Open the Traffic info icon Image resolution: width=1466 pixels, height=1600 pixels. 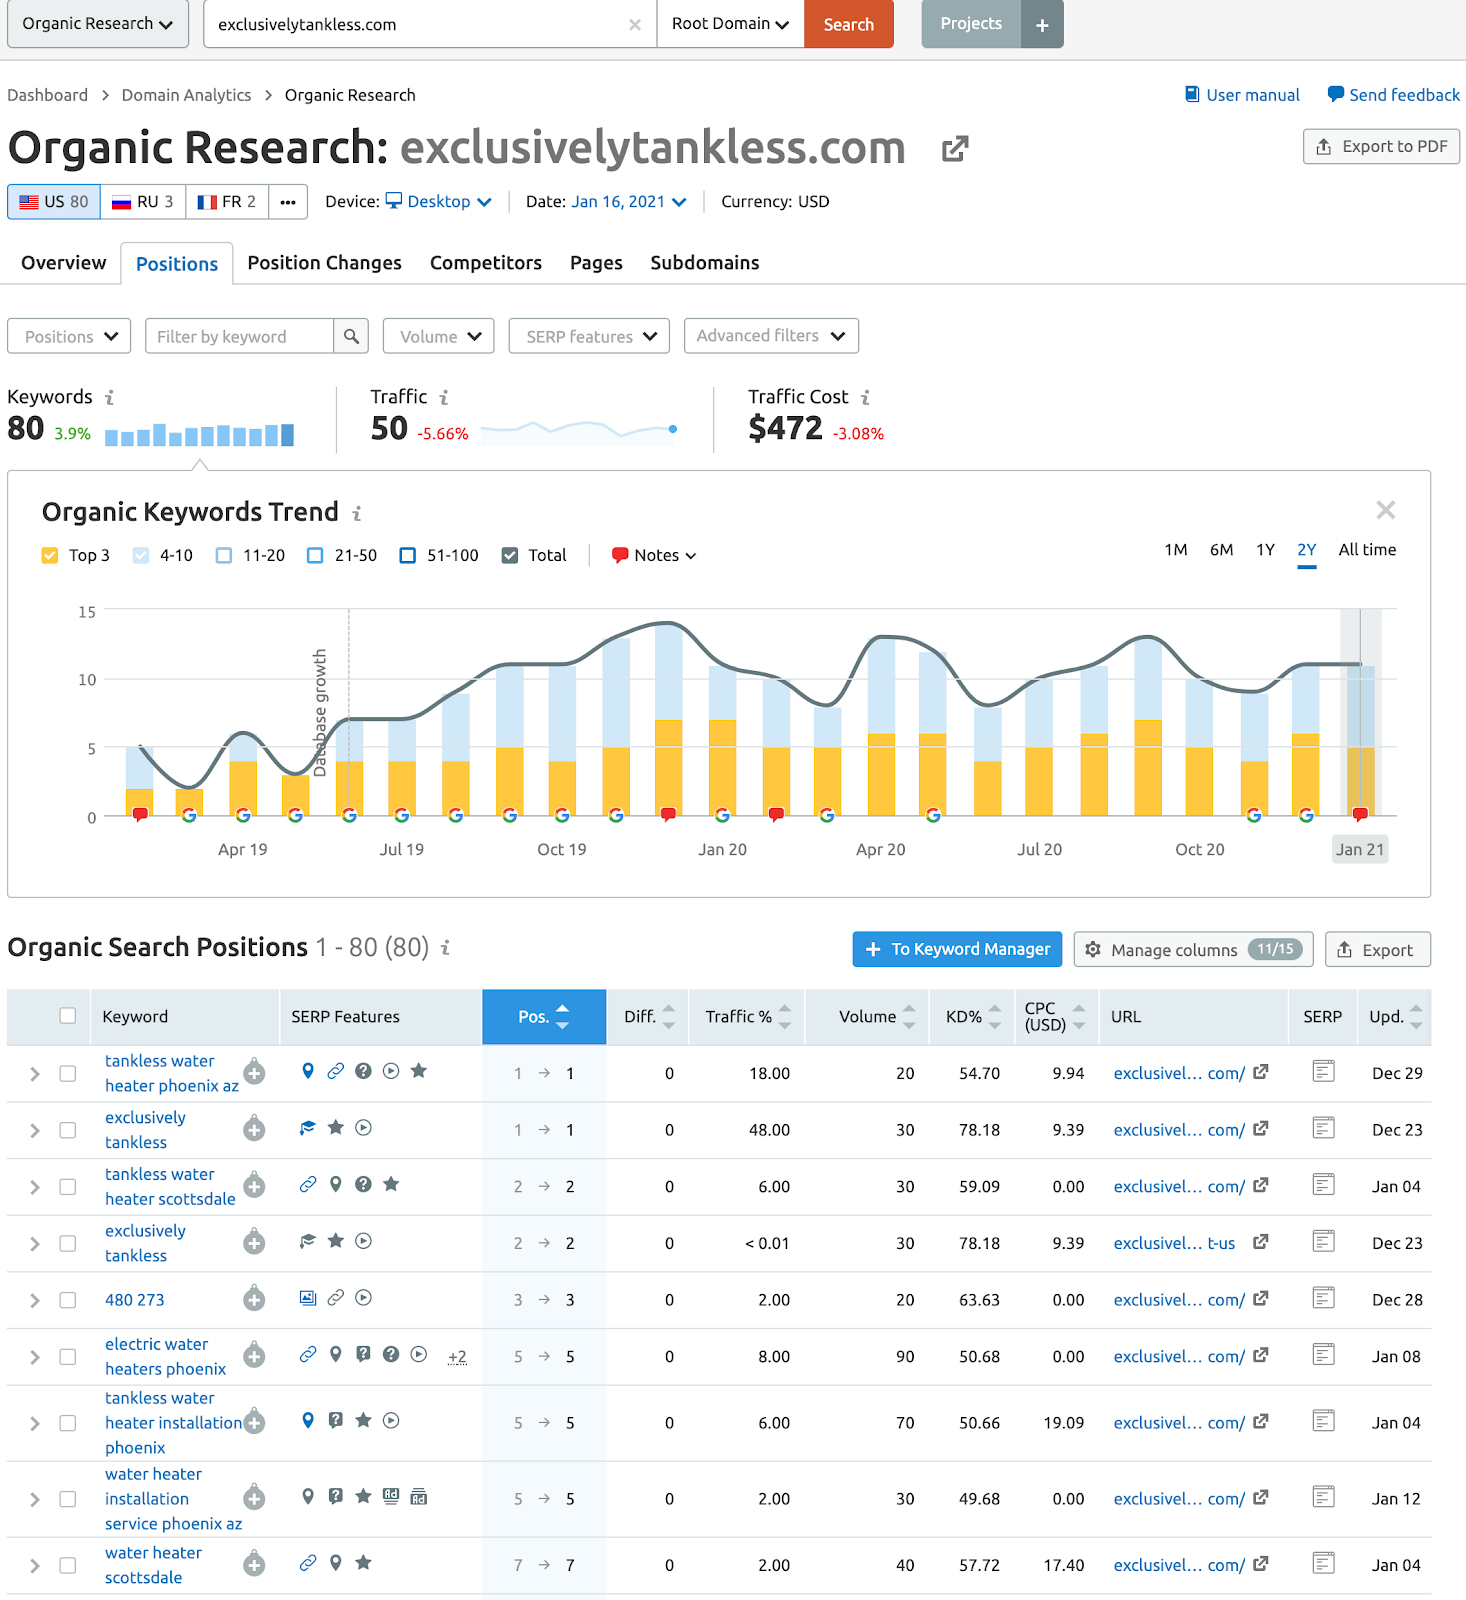coord(444,397)
